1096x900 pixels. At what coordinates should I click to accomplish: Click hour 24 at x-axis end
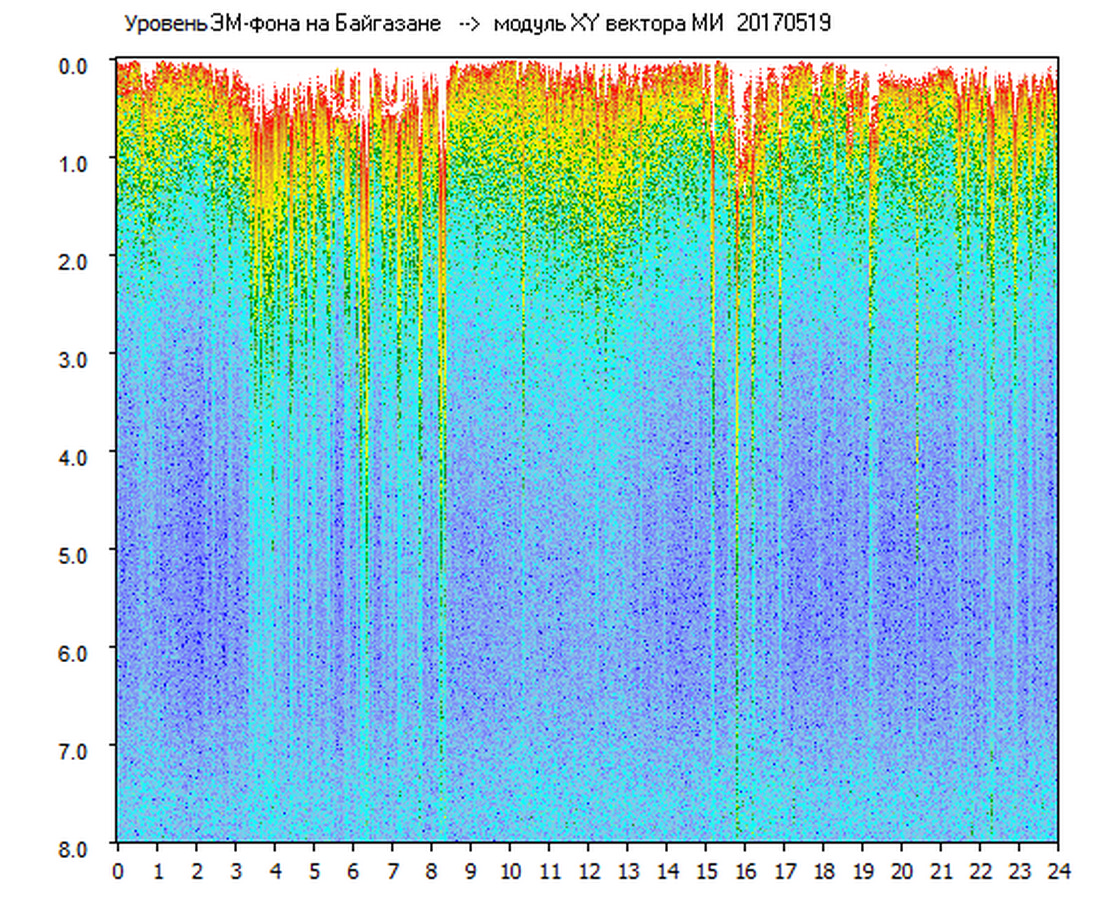coord(1058,871)
